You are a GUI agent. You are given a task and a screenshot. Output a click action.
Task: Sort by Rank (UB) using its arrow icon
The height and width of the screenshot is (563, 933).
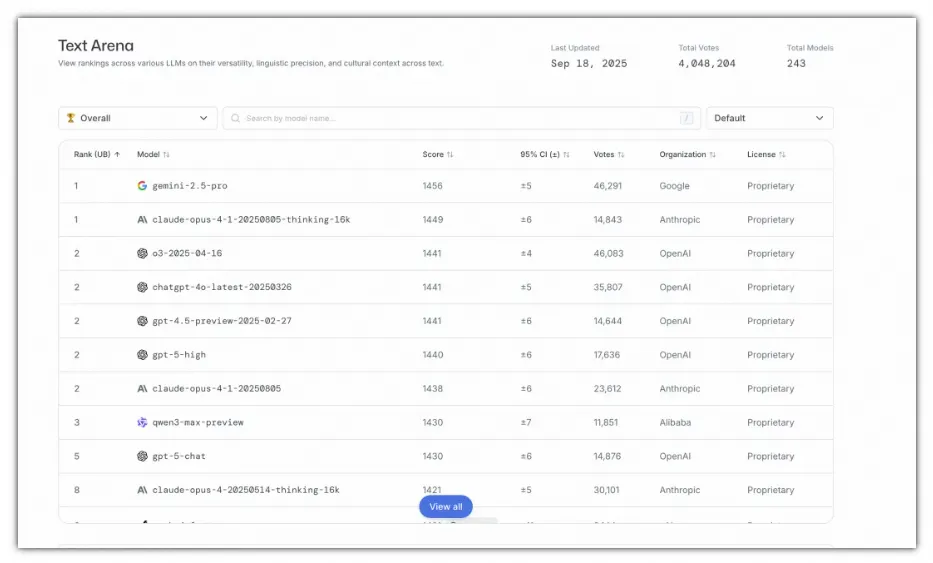point(117,155)
